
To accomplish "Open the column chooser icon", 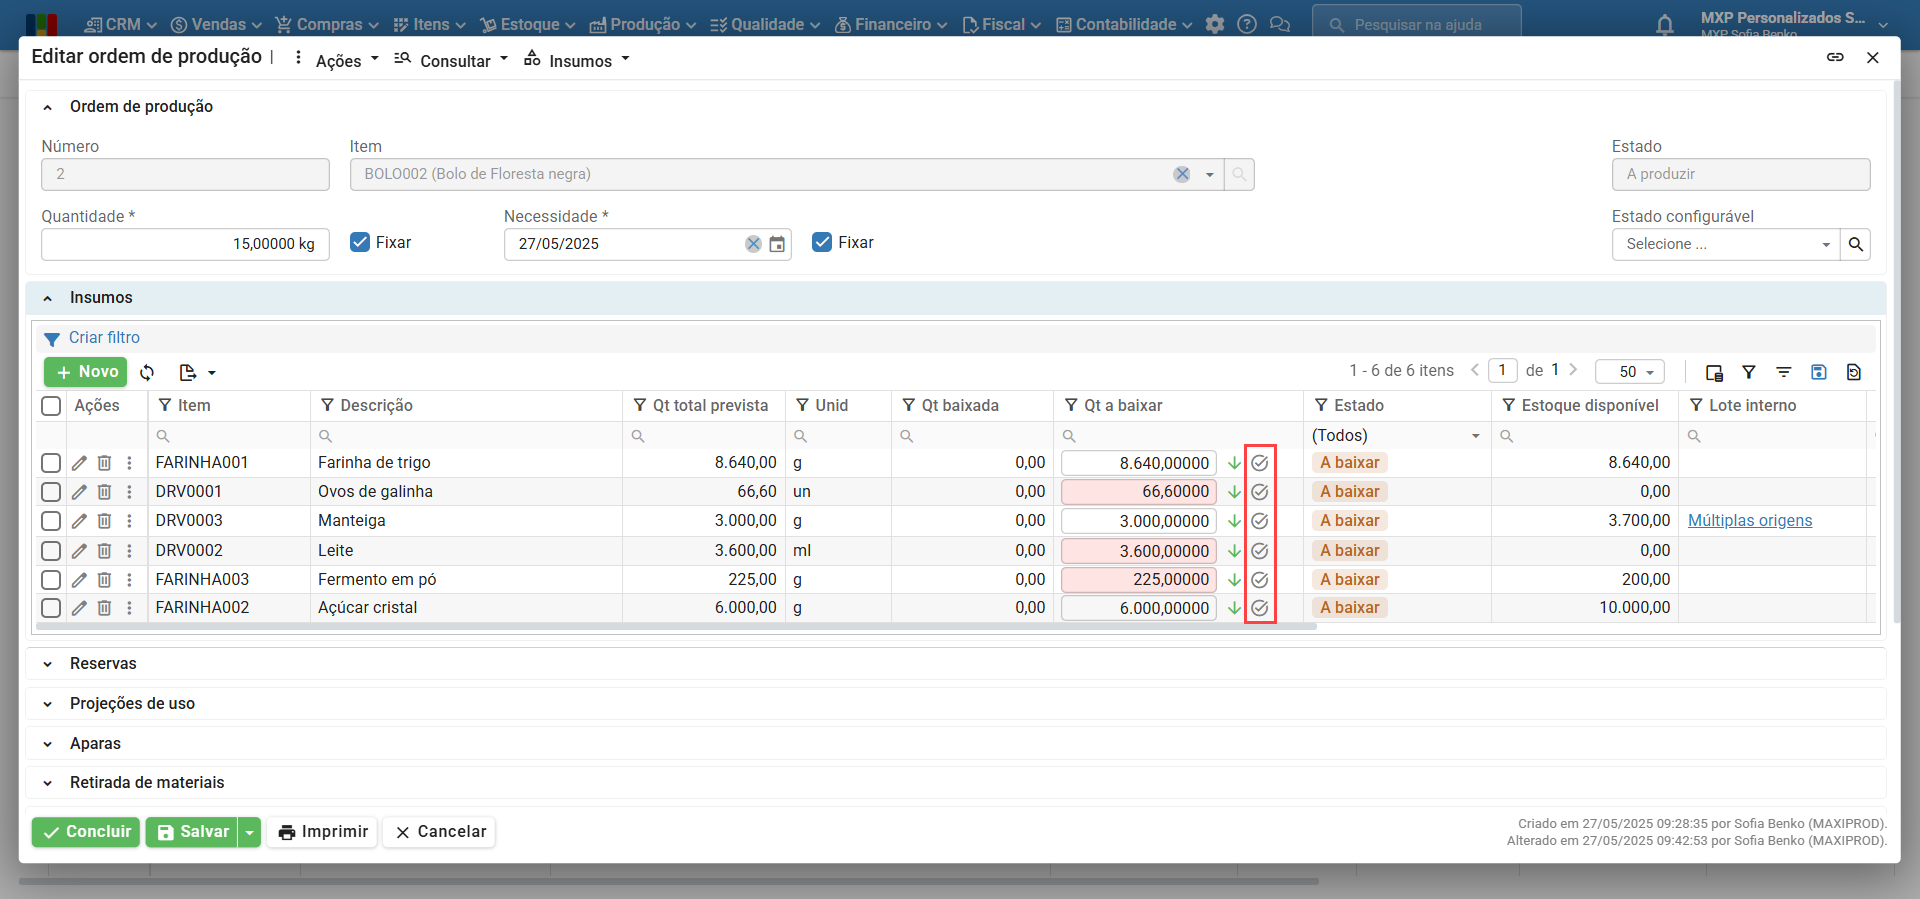I will tap(1714, 372).
